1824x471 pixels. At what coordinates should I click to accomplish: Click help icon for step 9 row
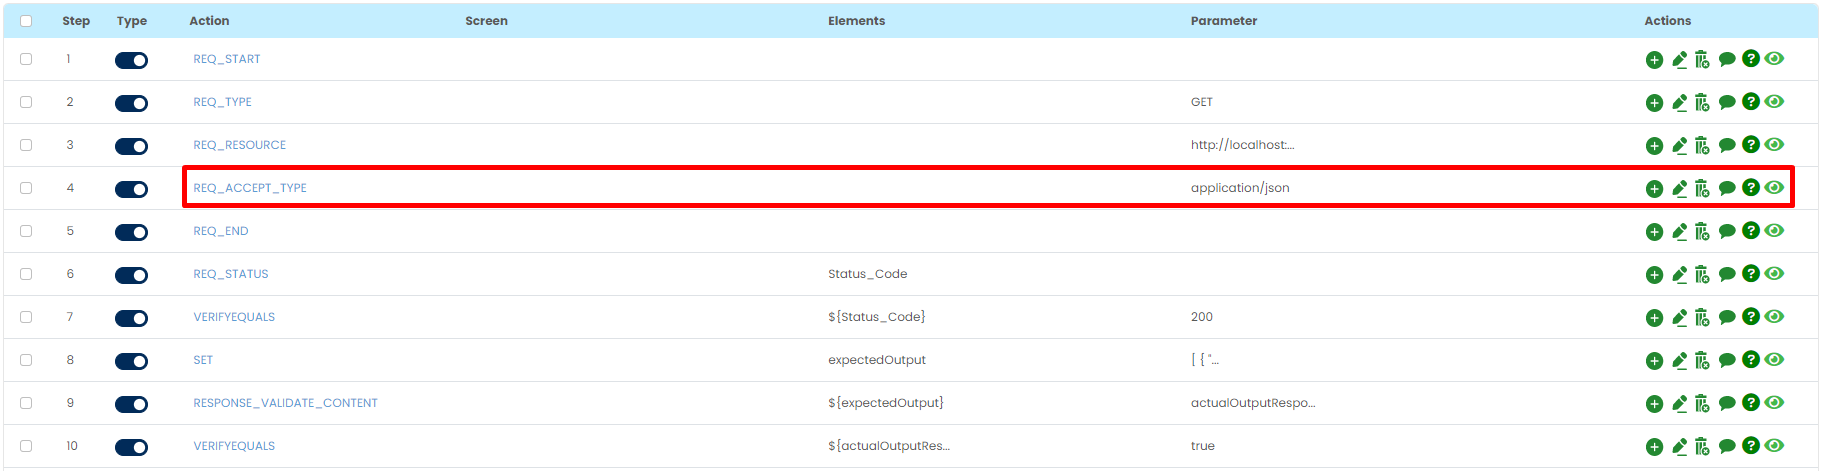pos(1750,403)
